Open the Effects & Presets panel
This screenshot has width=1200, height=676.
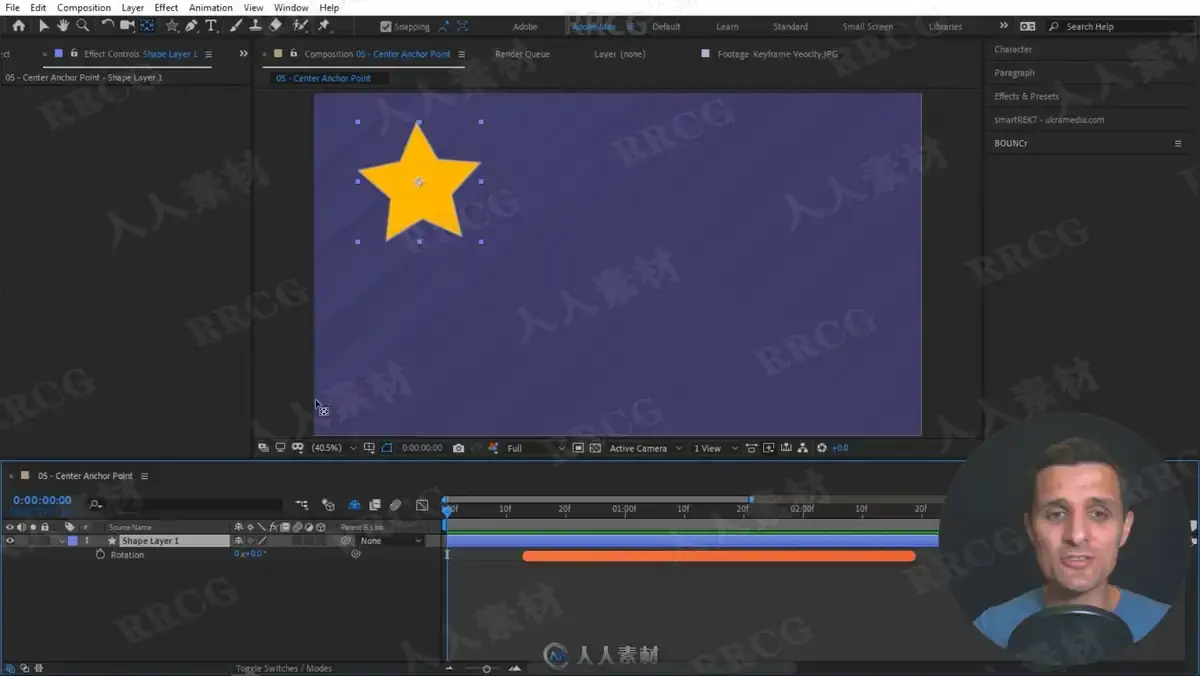1026,96
